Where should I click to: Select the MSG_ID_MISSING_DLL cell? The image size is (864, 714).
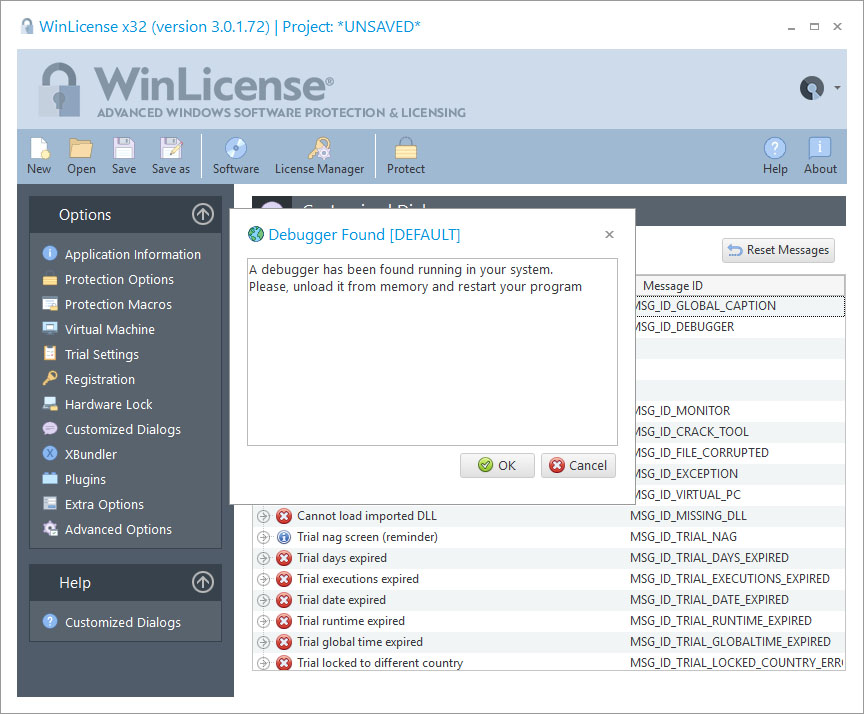coord(688,516)
